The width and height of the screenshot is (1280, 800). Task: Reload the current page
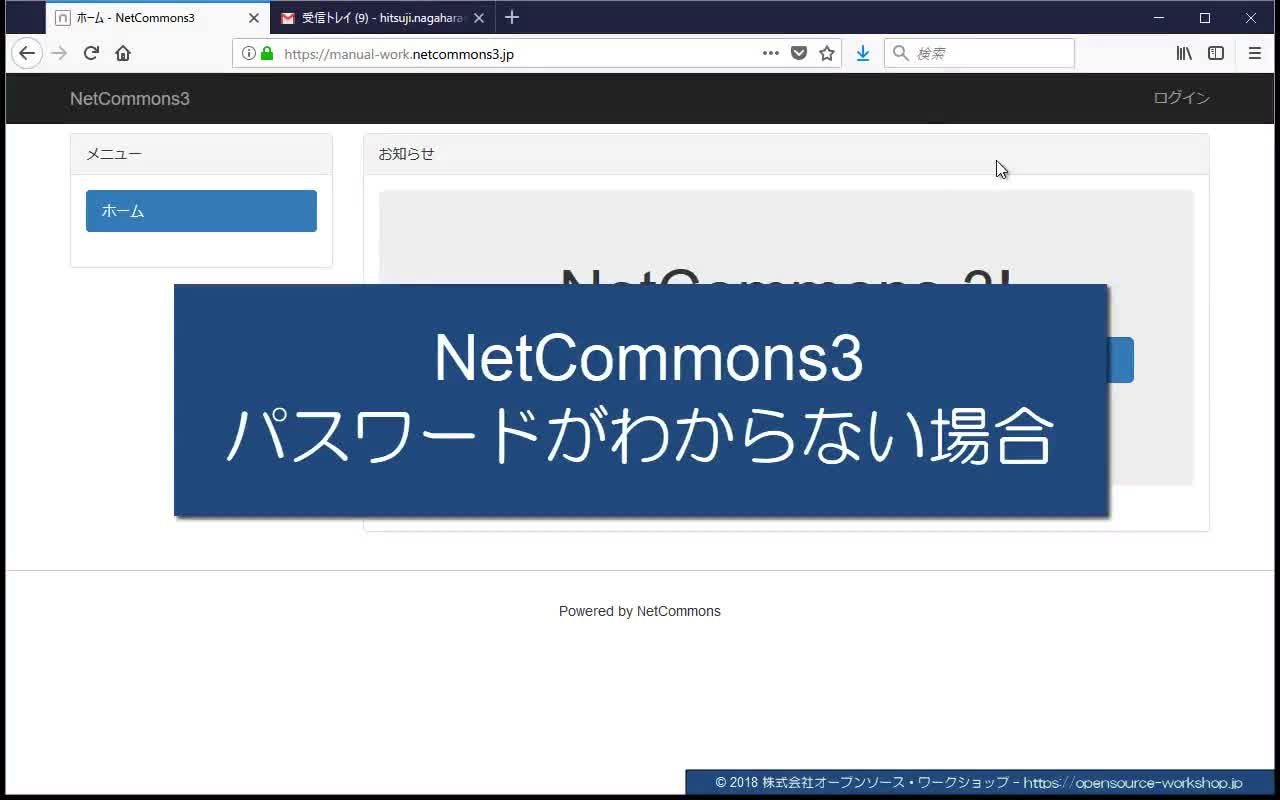click(x=91, y=53)
